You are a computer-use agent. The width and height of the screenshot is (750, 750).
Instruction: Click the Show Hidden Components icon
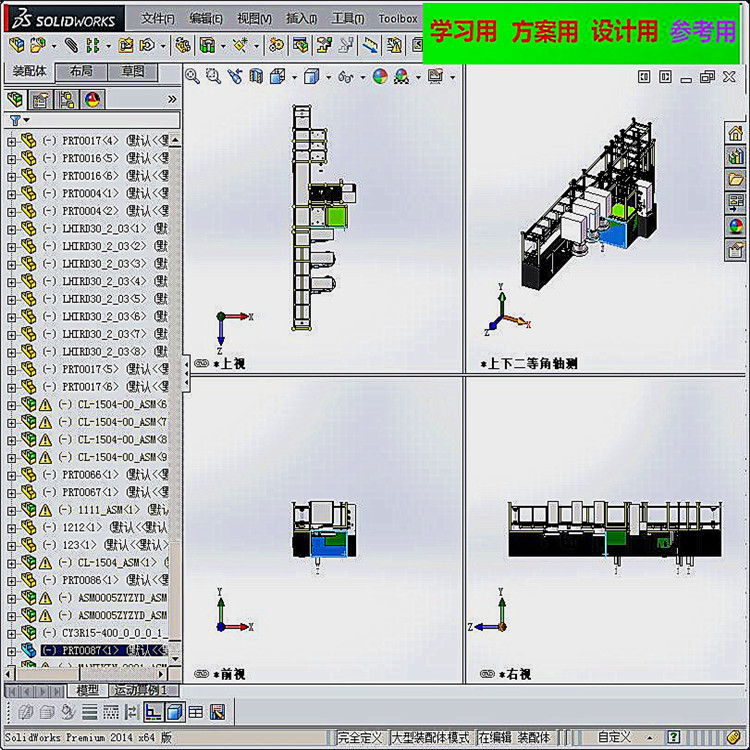[182, 45]
